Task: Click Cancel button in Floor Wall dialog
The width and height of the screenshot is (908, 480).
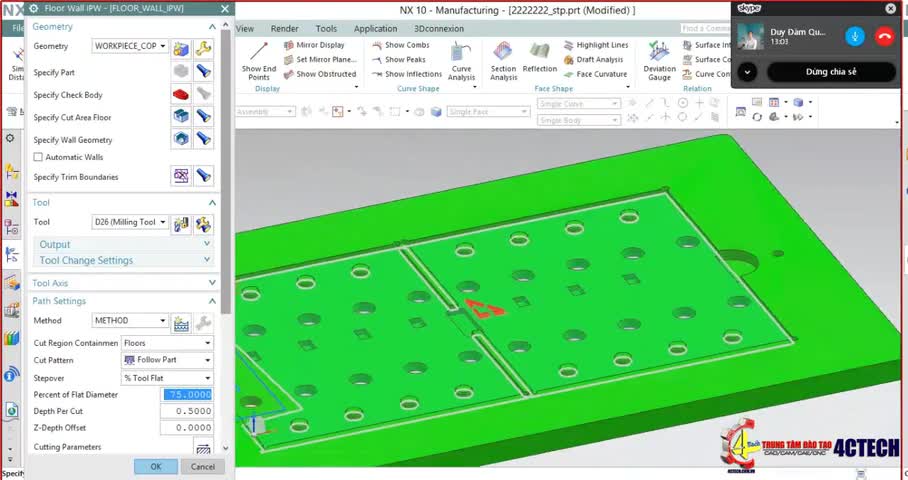Action: [203, 467]
